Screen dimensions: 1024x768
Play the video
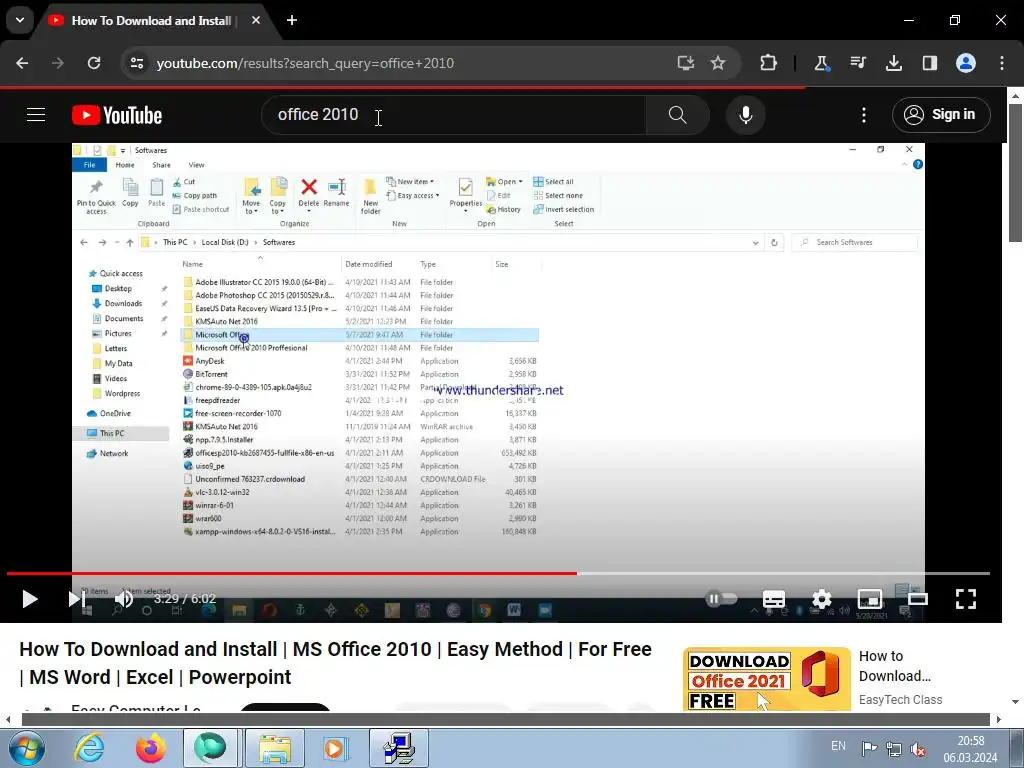pyautogui.click(x=29, y=599)
